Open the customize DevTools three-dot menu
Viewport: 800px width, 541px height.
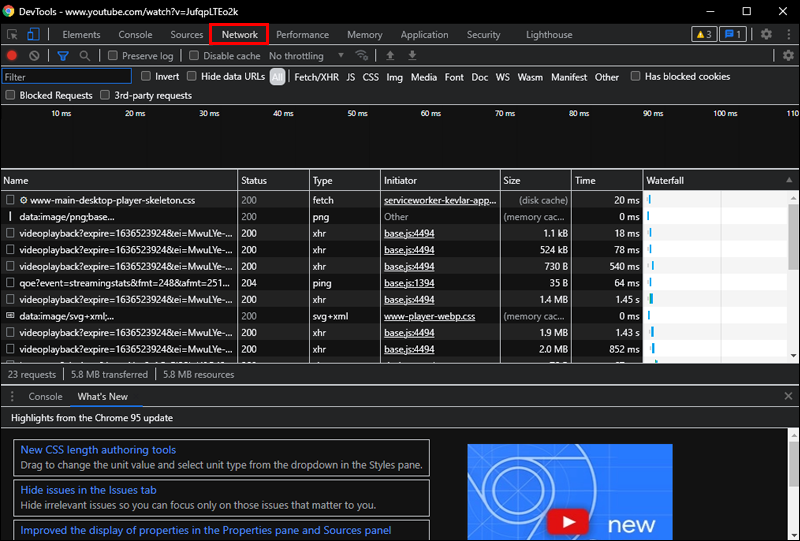pyautogui.click(x=787, y=35)
